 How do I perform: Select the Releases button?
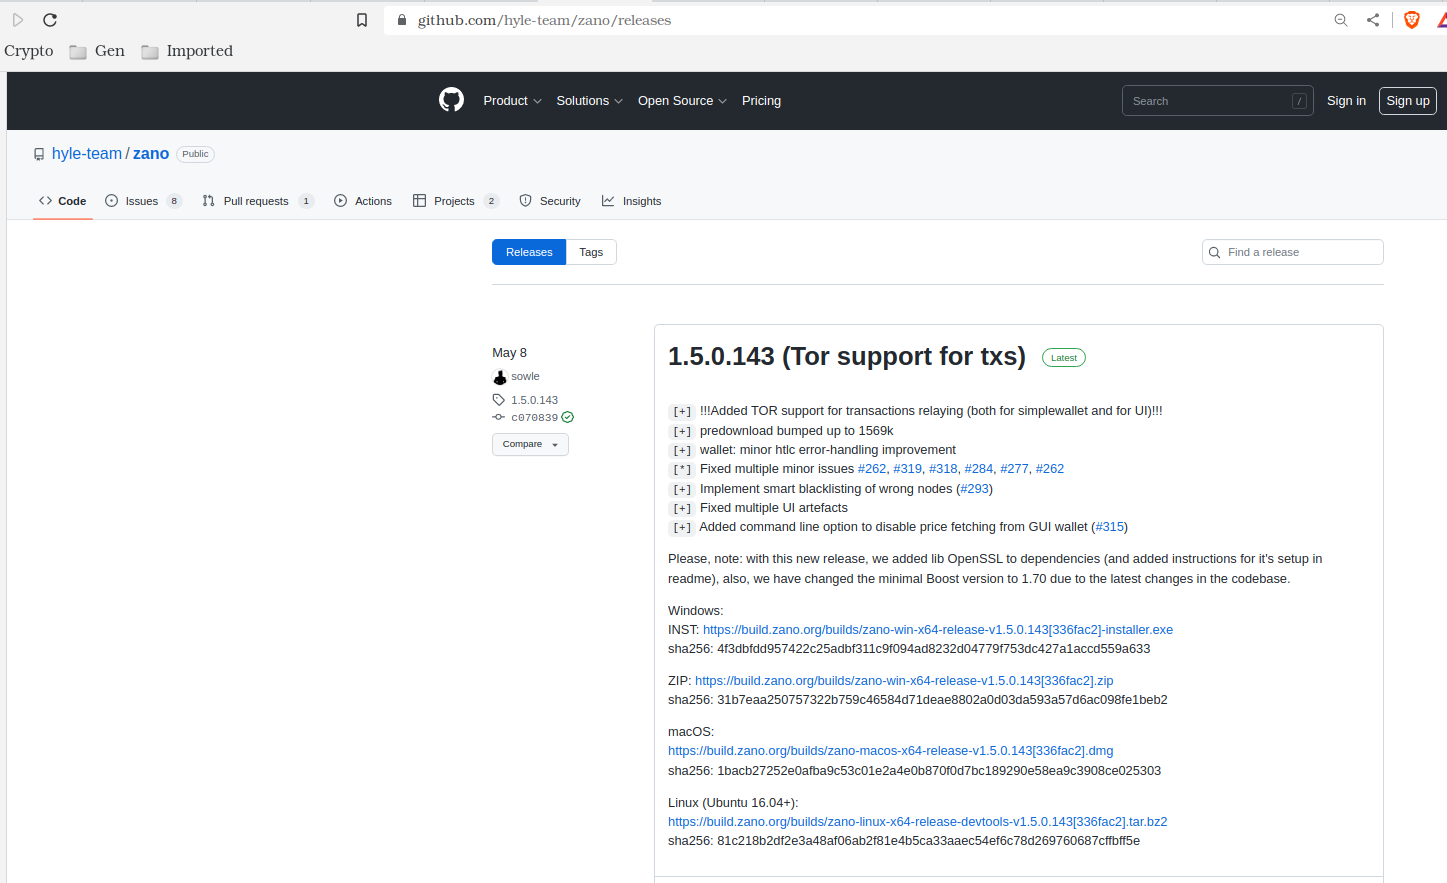[529, 252]
